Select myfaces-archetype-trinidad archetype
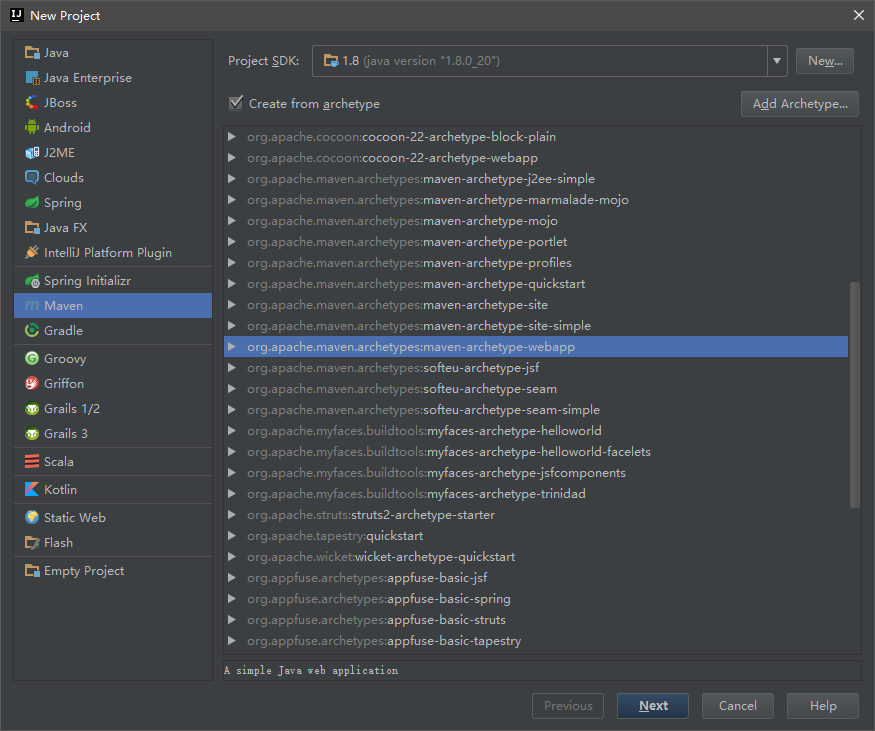The height and width of the screenshot is (731, 875). (536, 494)
